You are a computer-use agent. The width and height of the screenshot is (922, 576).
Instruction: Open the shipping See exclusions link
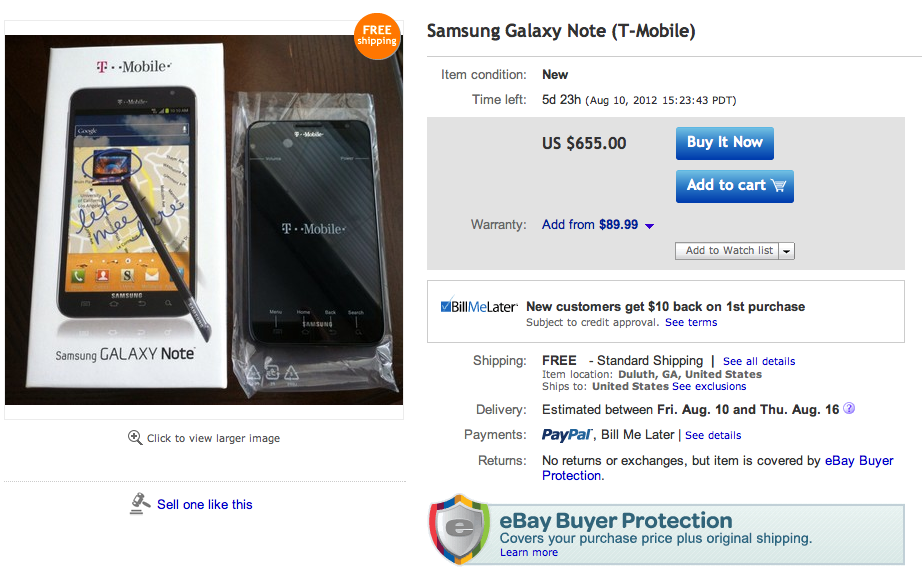click(x=709, y=386)
